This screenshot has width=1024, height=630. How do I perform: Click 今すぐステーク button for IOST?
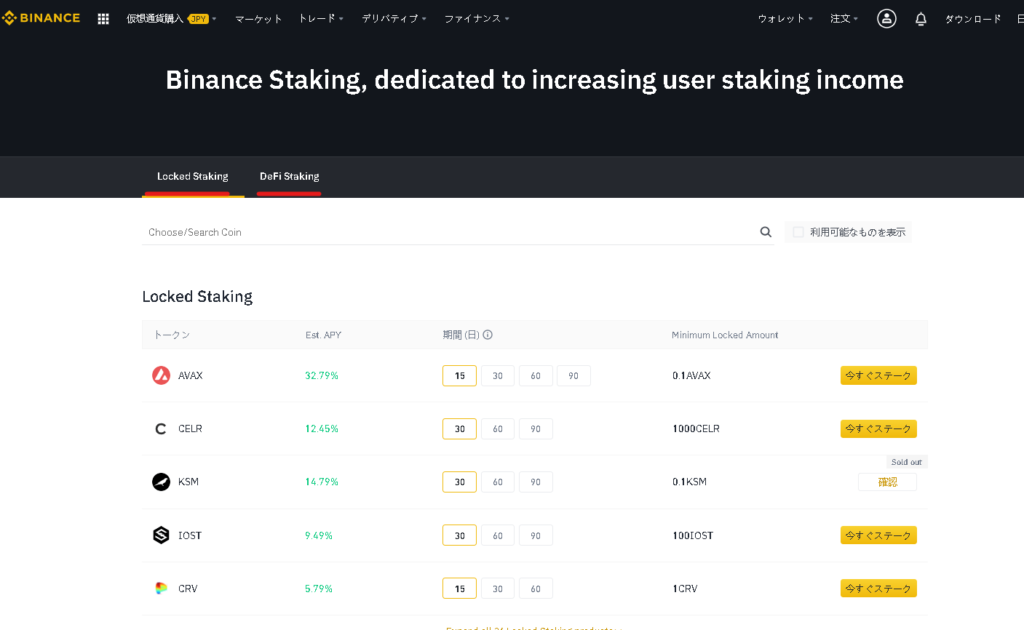(878, 535)
